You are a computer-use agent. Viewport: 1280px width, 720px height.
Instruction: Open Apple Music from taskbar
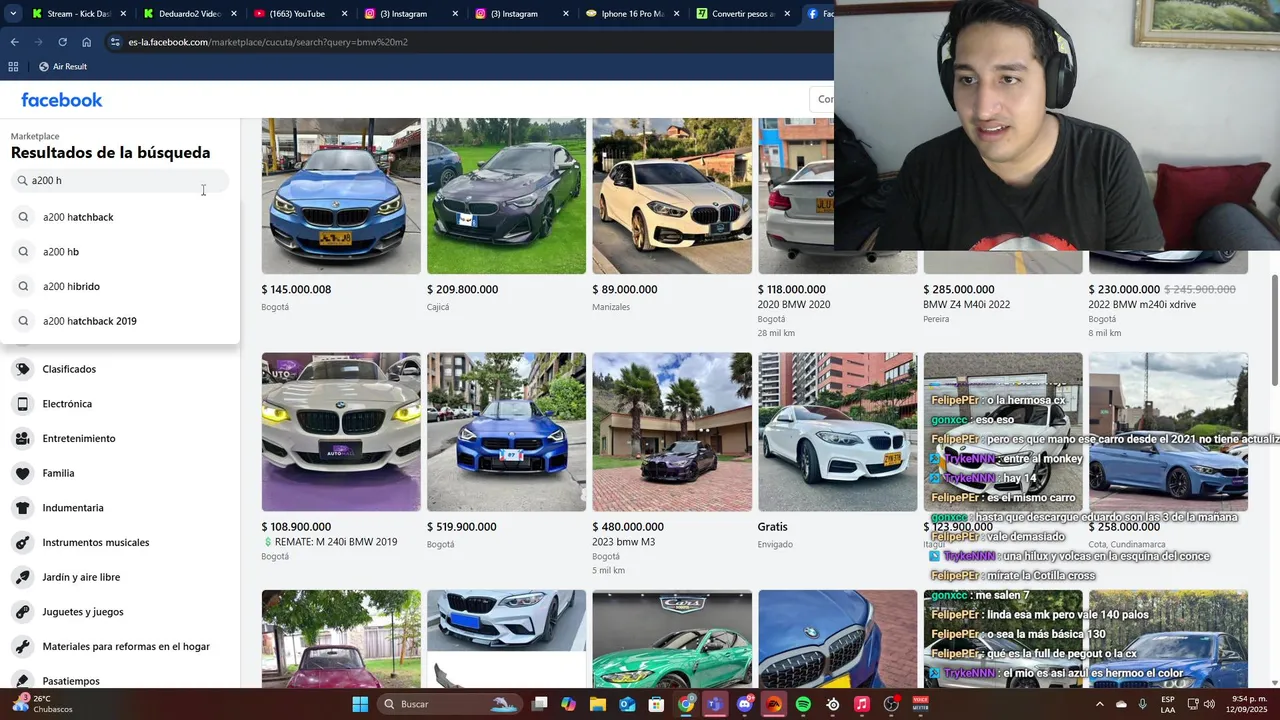[x=862, y=704]
